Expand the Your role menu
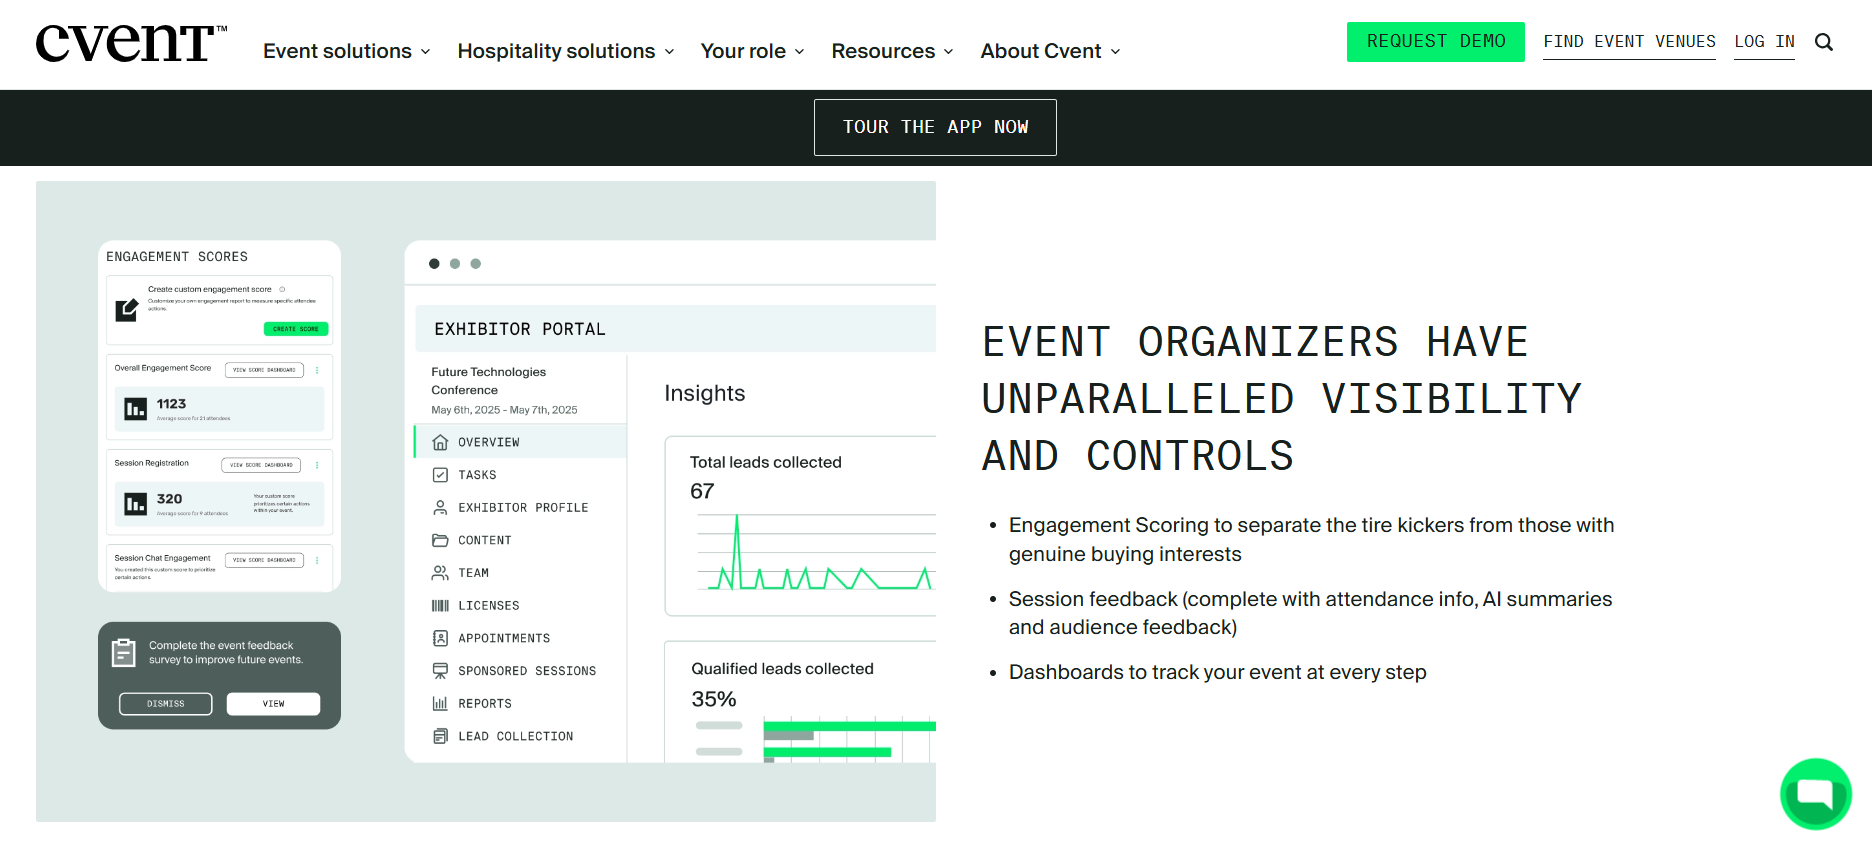The image size is (1872, 846). (x=753, y=51)
